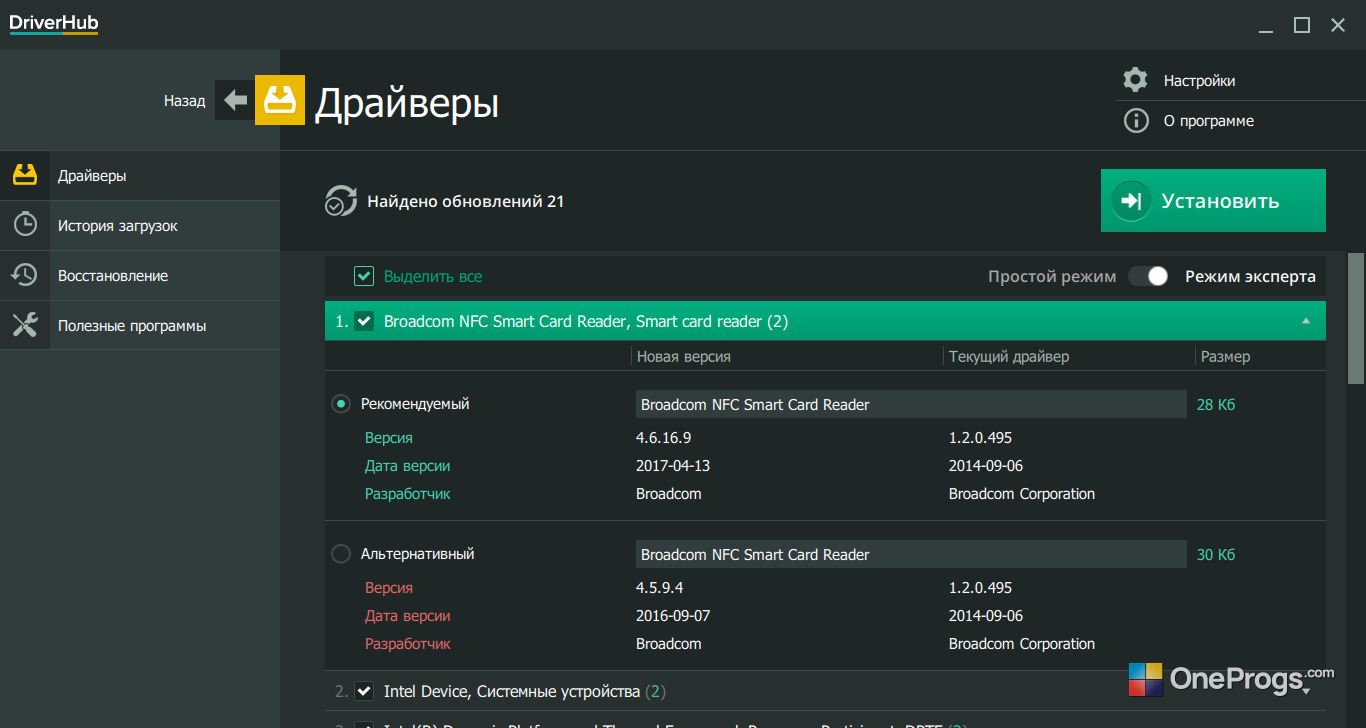
Task: Click Broadcom Corporation in the Рекомендуемый block
Action: [x=1022, y=494]
